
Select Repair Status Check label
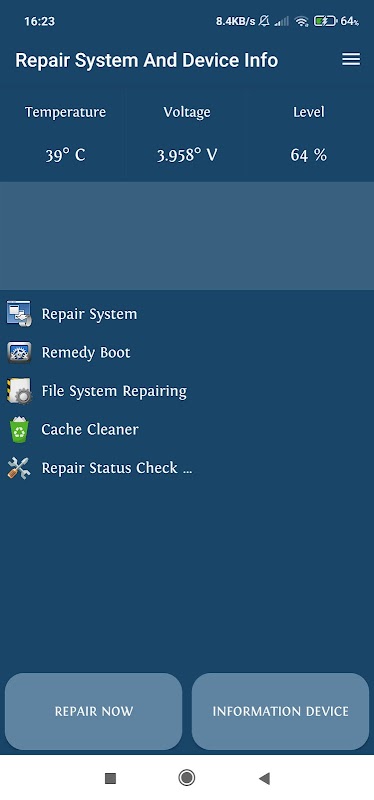117,468
